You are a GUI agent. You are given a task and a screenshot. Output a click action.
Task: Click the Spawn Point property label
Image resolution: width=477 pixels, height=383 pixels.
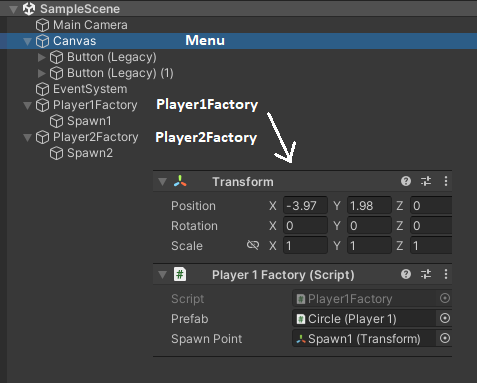[x=207, y=339]
